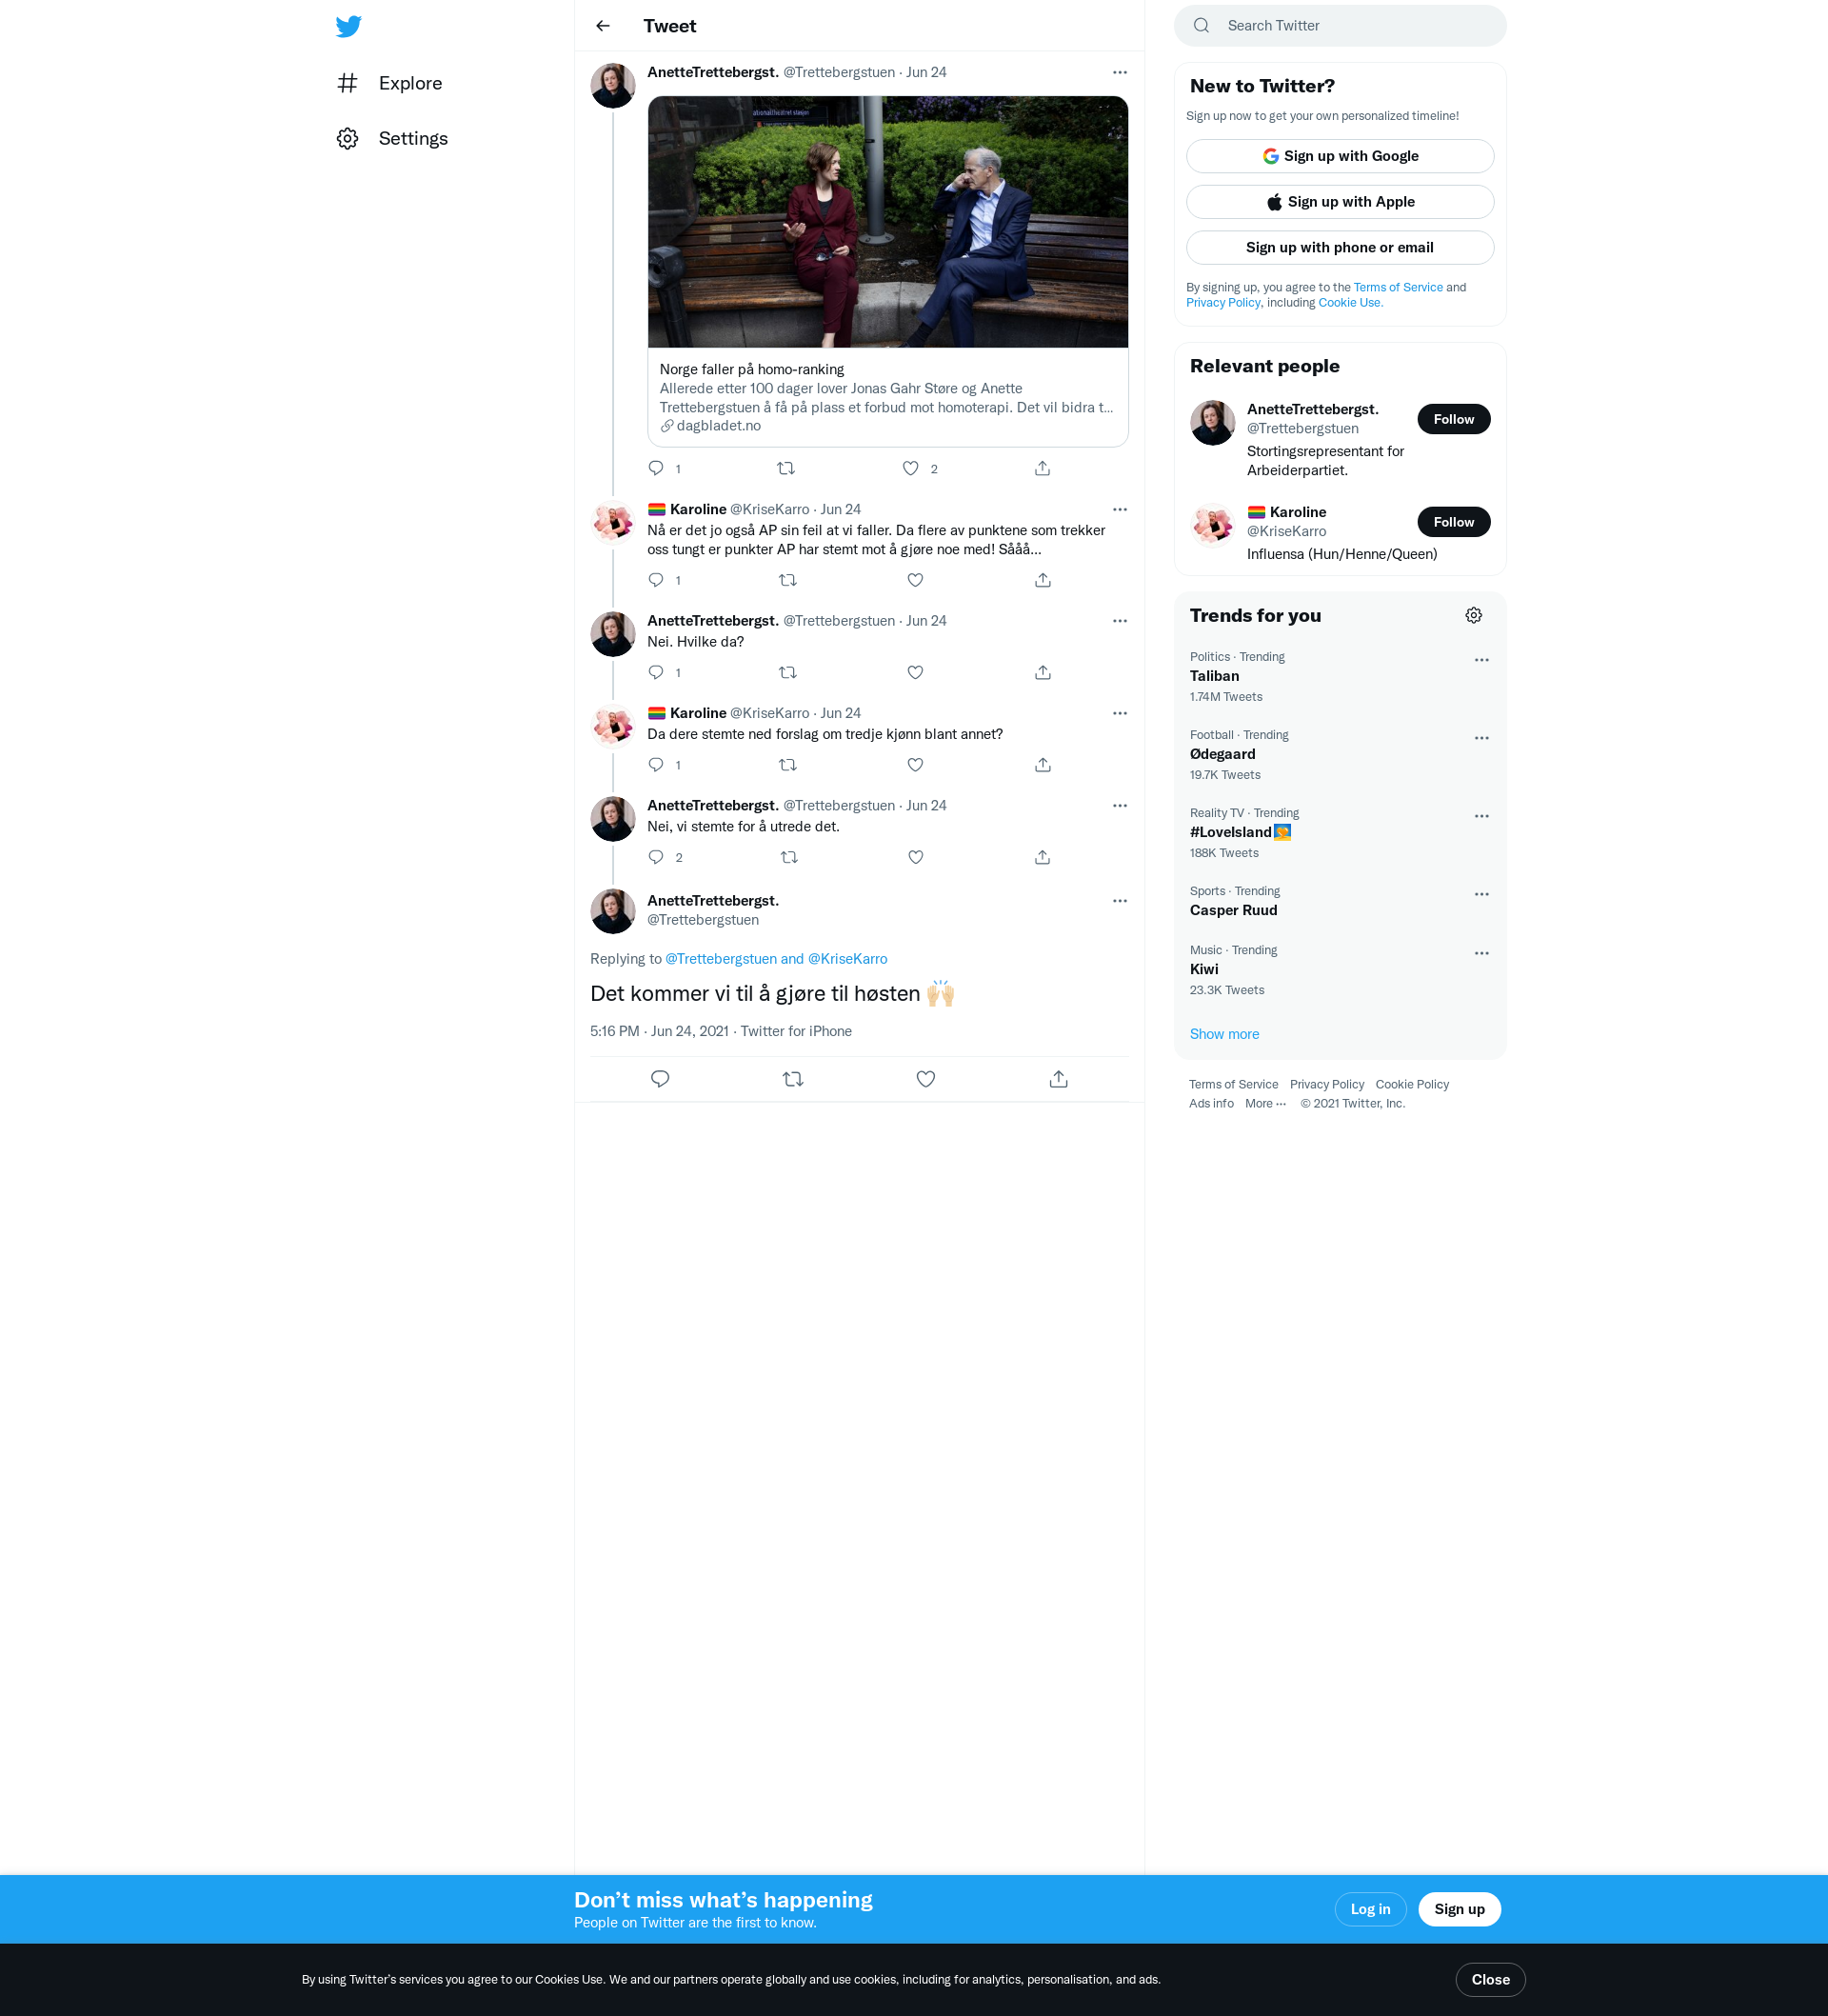Open more options on first Anette tweet

(1120, 72)
